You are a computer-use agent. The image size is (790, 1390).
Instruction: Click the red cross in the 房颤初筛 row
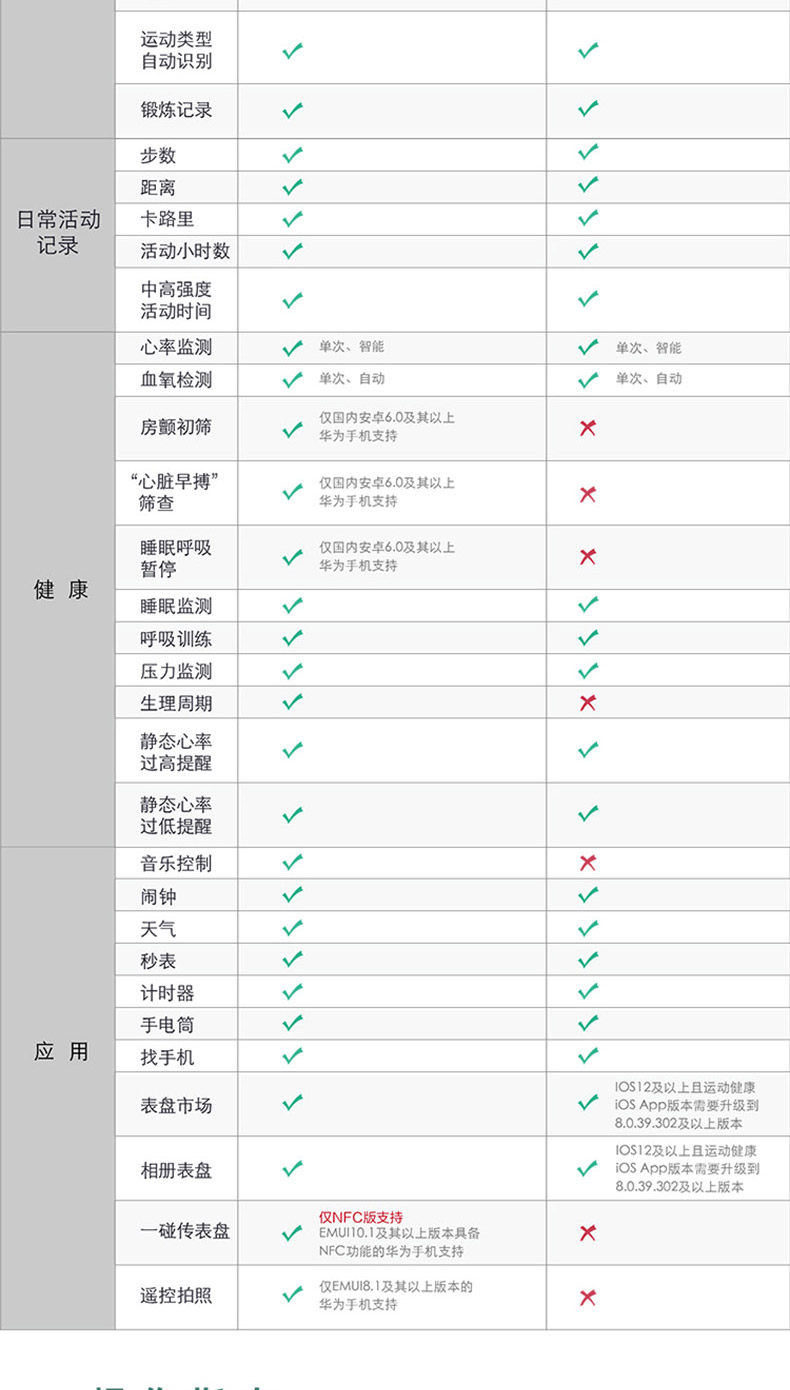[588, 428]
